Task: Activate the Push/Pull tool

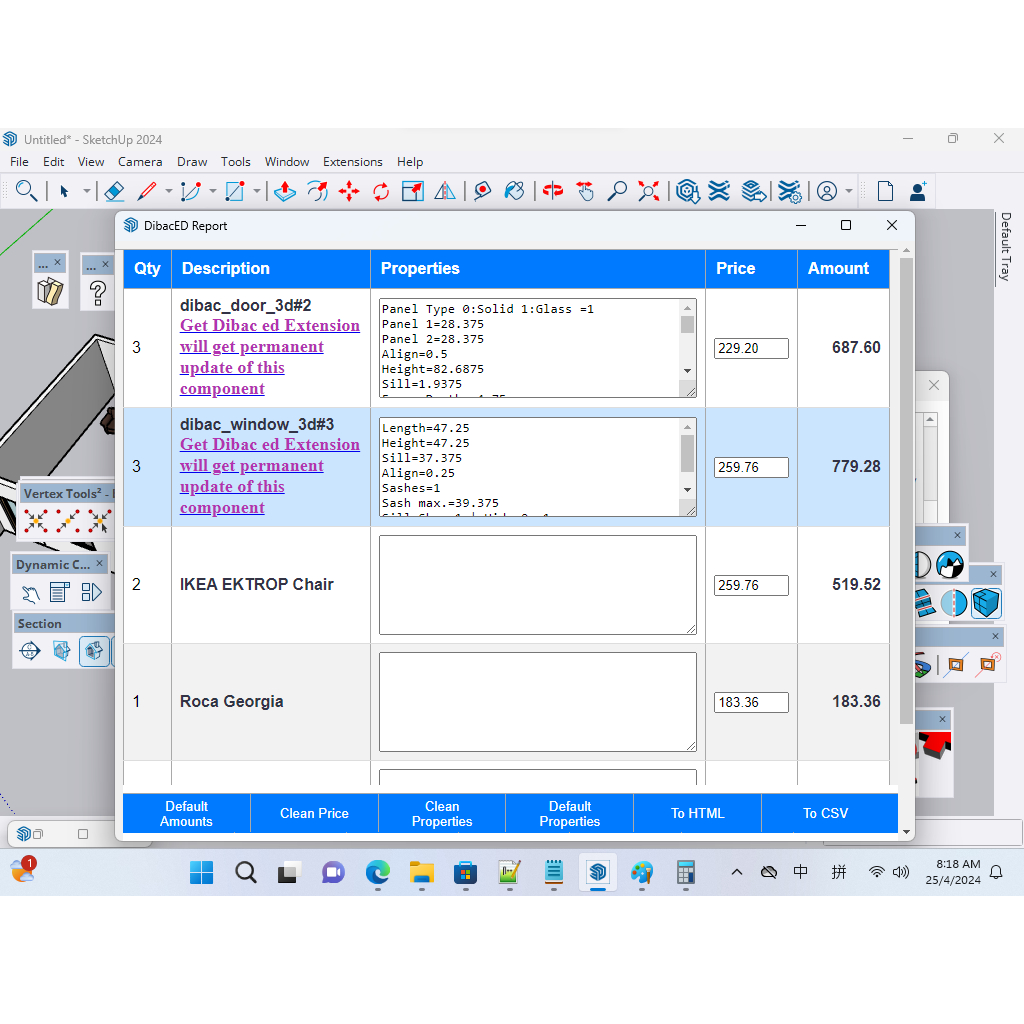Action: [x=285, y=191]
